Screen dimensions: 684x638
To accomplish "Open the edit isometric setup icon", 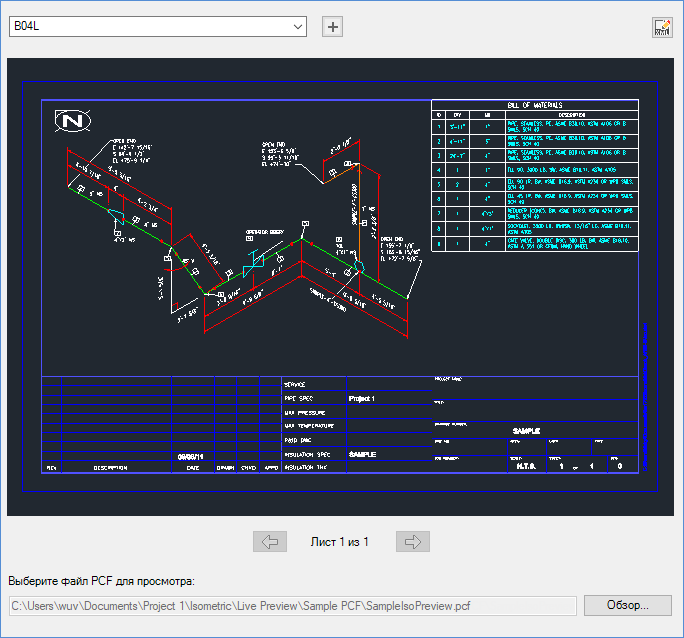I will point(662,27).
